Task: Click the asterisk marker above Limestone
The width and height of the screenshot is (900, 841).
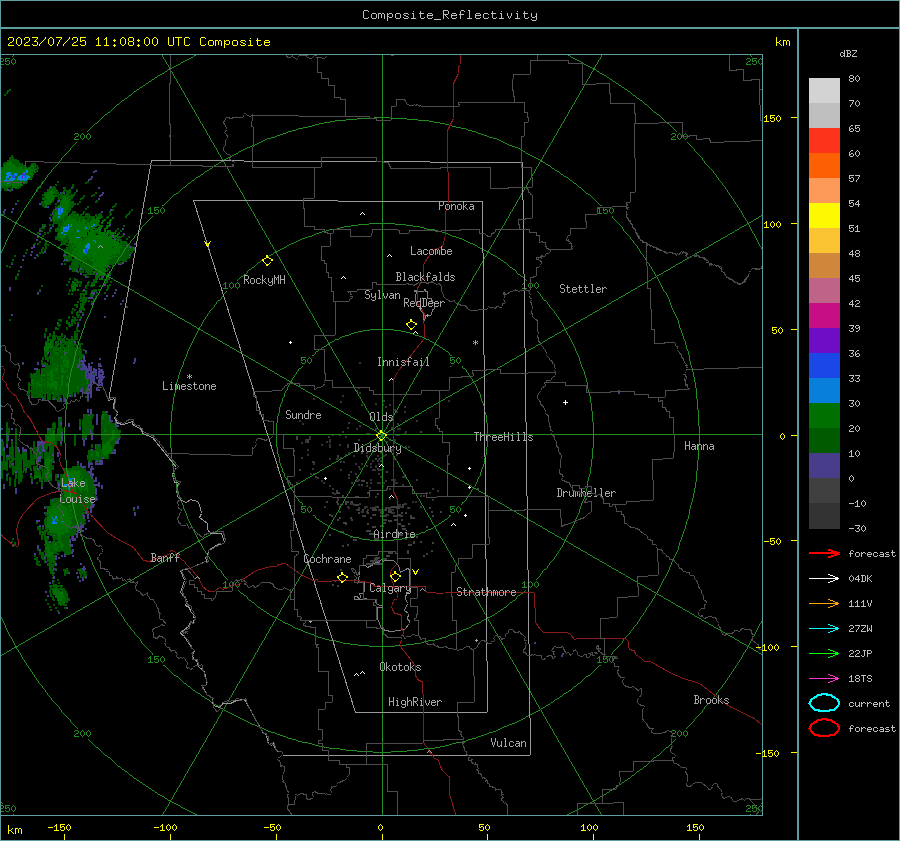Action: click(x=189, y=377)
